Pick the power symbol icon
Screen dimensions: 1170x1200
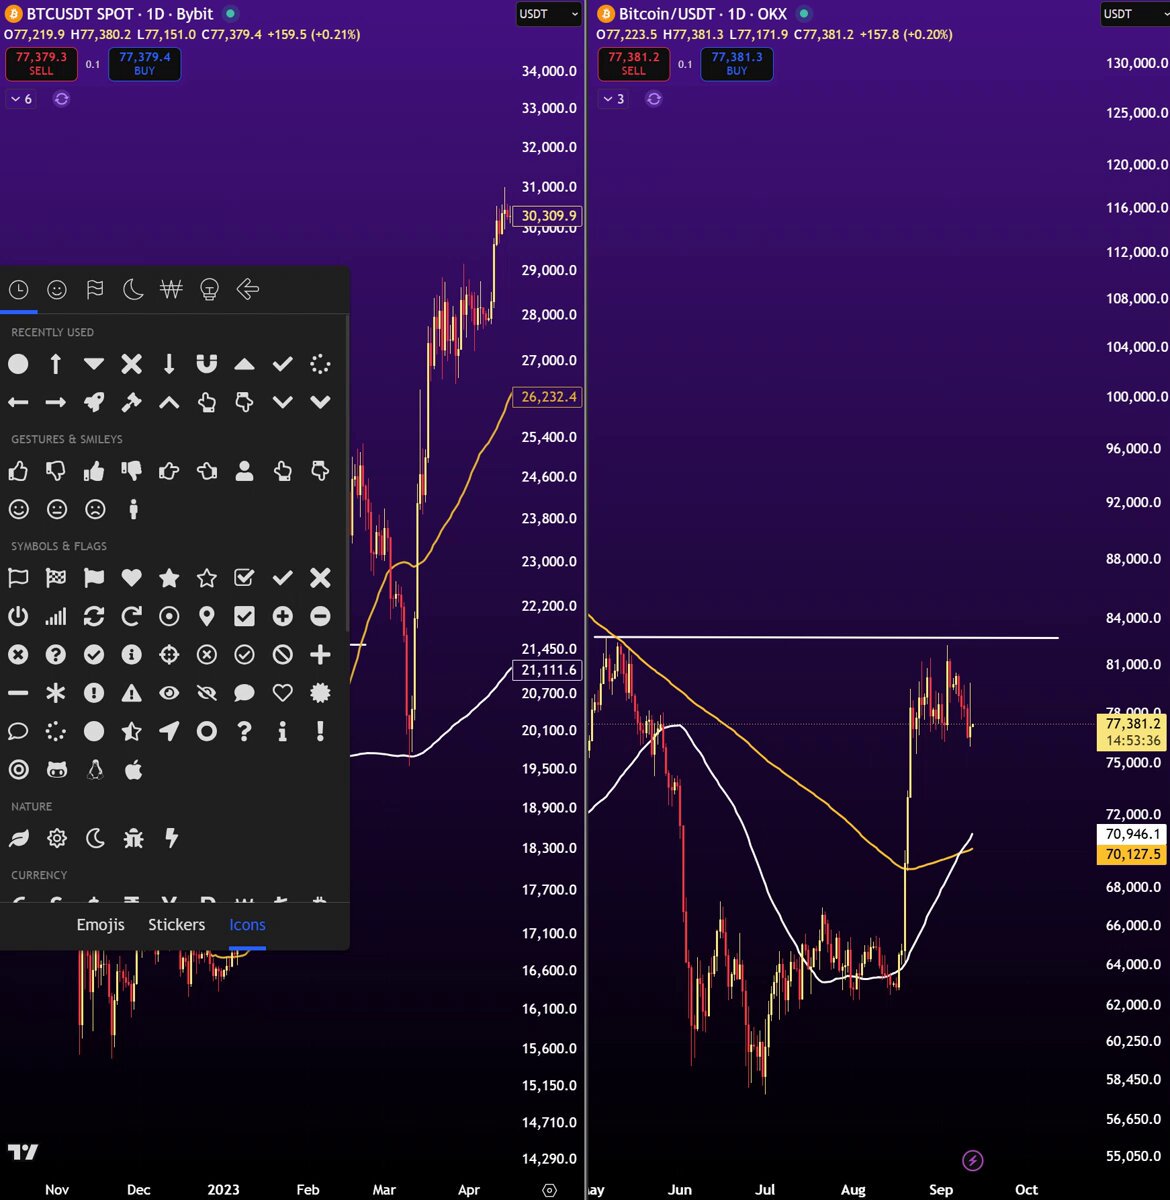tap(18, 616)
